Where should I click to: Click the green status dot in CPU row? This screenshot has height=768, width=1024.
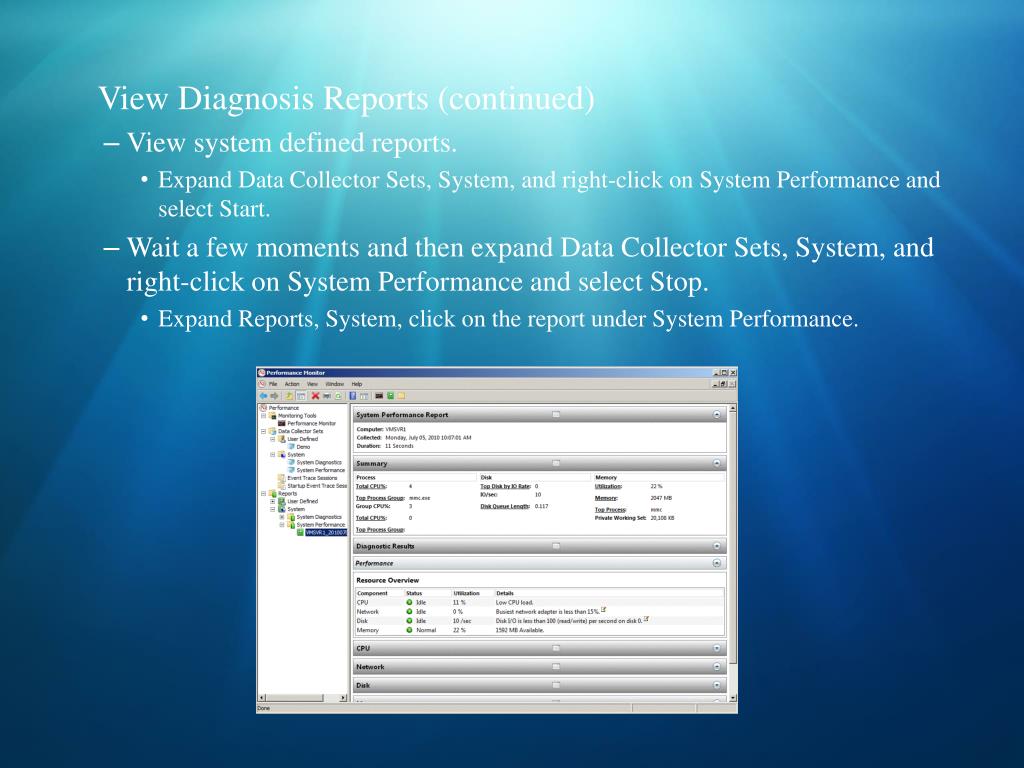coord(409,602)
